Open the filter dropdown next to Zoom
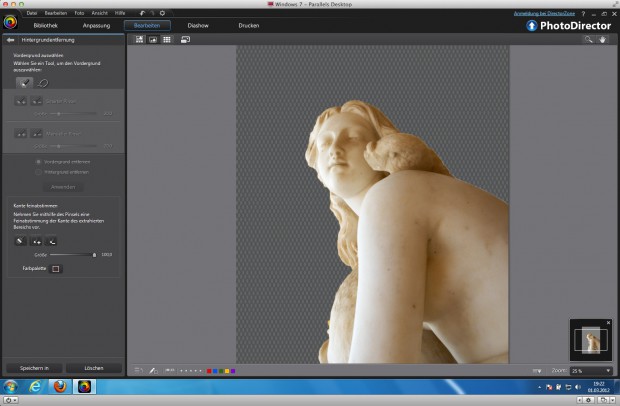The image size is (620, 406). [537, 371]
